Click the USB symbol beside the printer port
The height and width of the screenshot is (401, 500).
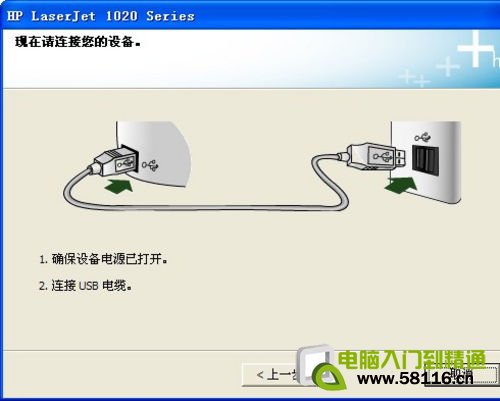pyautogui.click(x=151, y=165)
